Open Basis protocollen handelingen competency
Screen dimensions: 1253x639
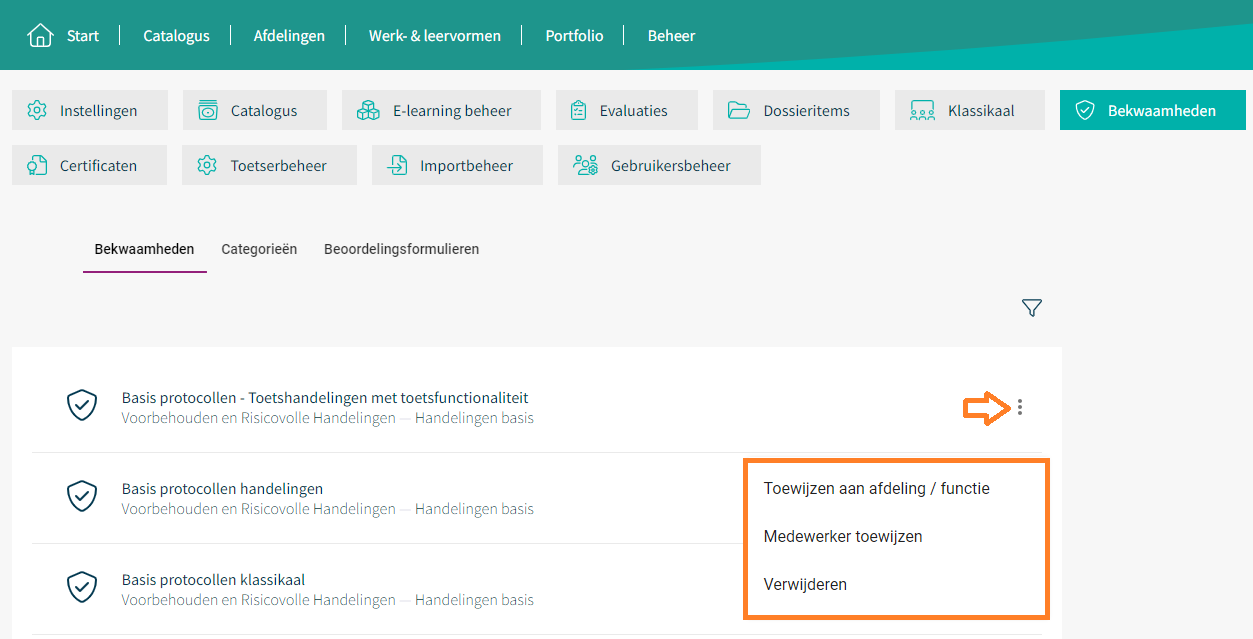coord(222,489)
